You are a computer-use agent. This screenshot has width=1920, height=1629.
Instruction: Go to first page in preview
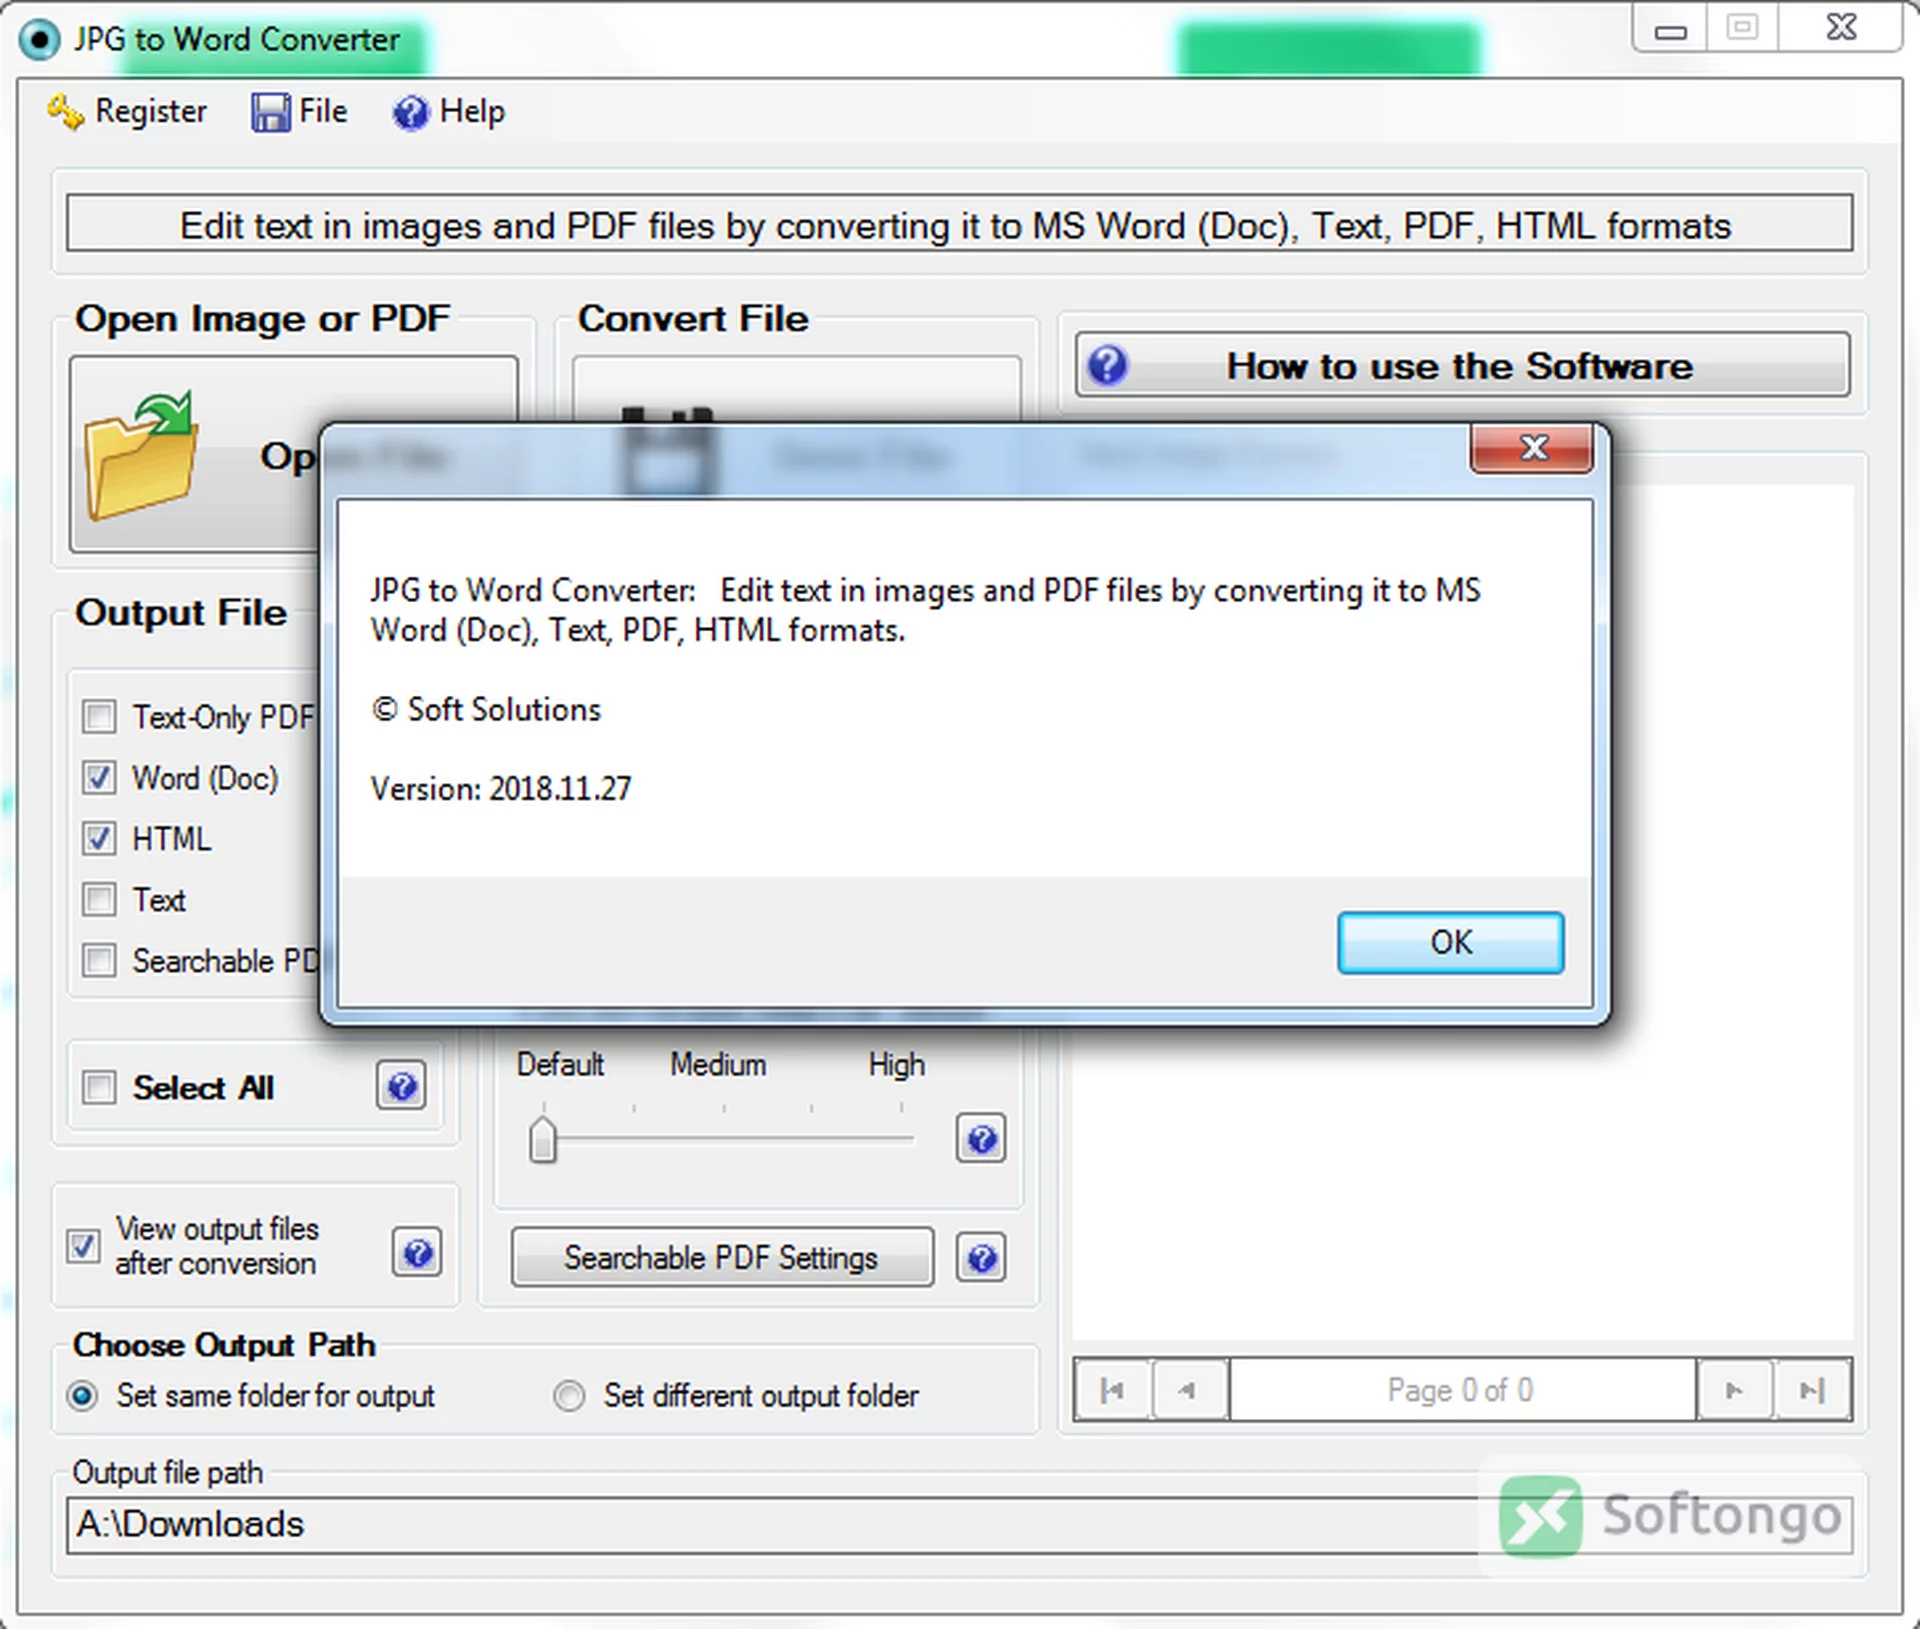pos(1113,1390)
